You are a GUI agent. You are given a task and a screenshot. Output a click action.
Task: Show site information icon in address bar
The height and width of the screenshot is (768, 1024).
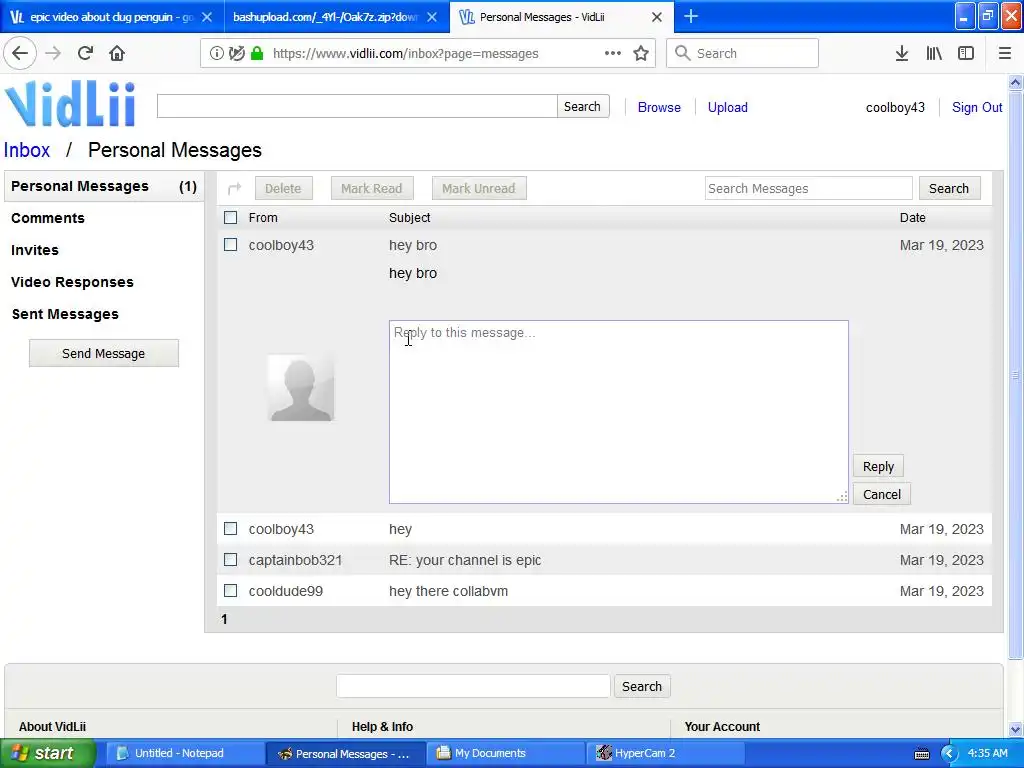coord(216,54)
